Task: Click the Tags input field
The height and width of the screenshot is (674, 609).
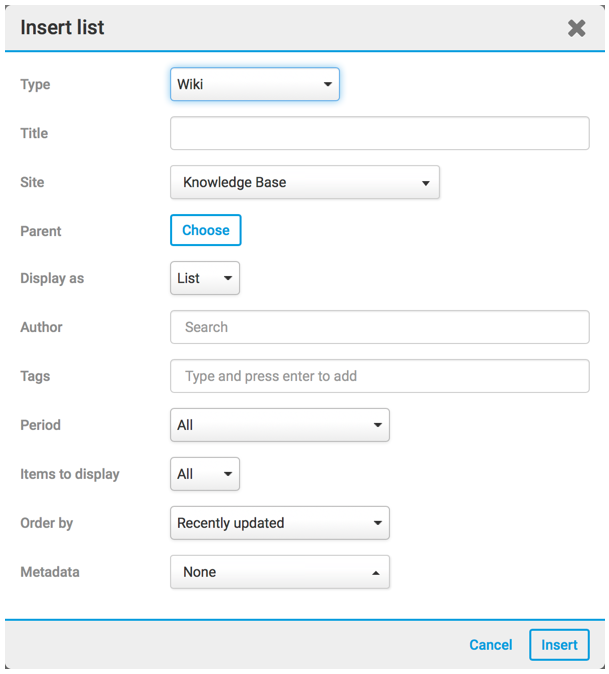Action: [379, 376]
